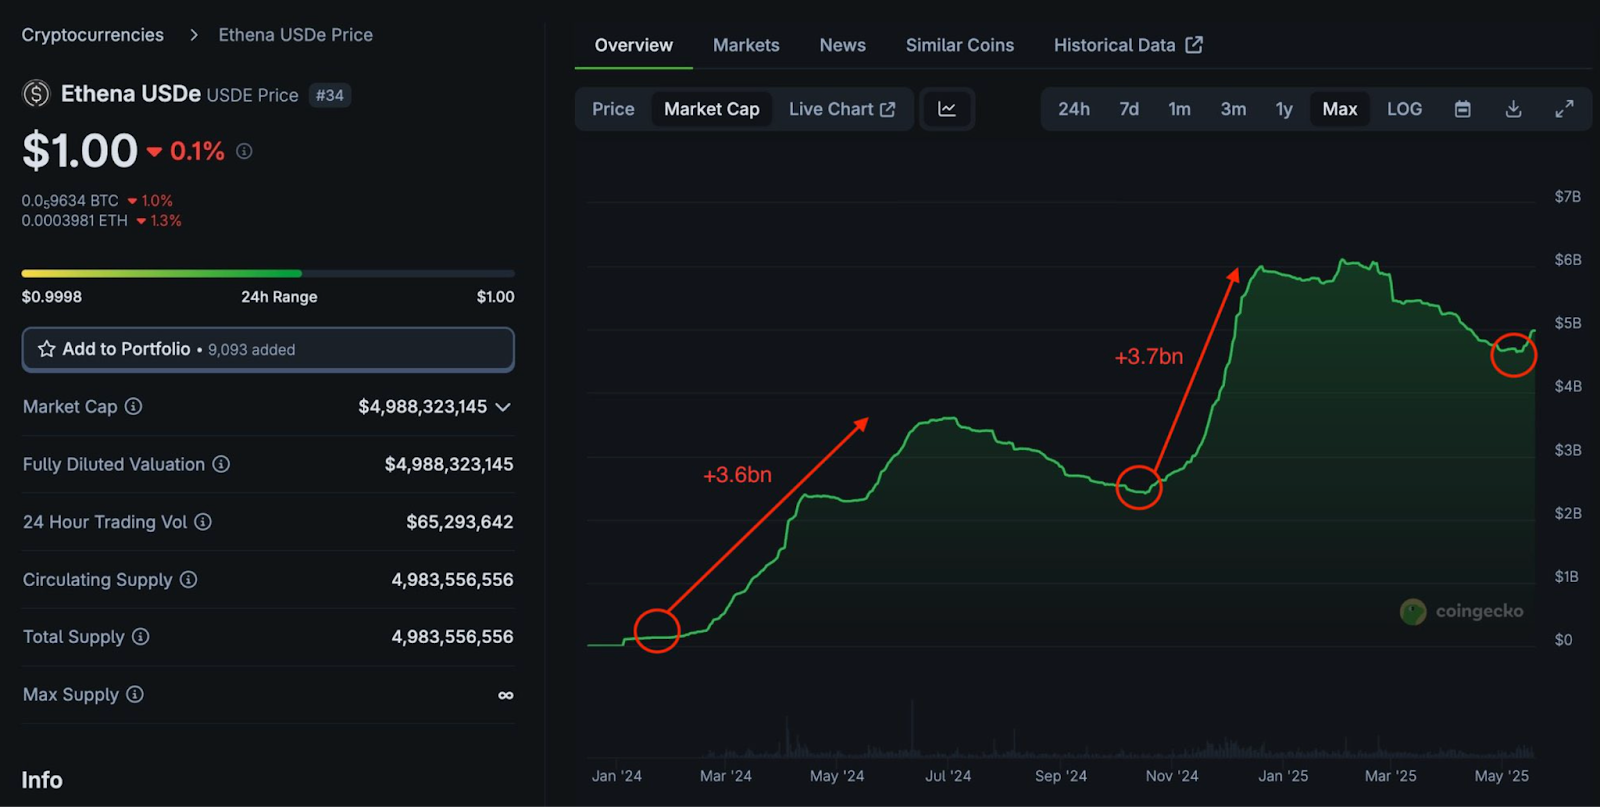Expand the Market Cap value dropdown

coord(503,407)
